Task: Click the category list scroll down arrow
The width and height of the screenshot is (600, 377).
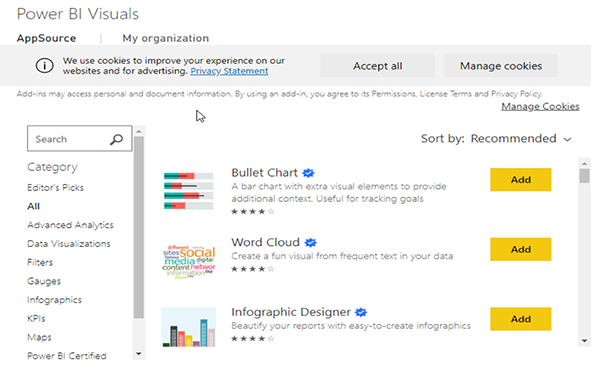Action: (139, 354)
